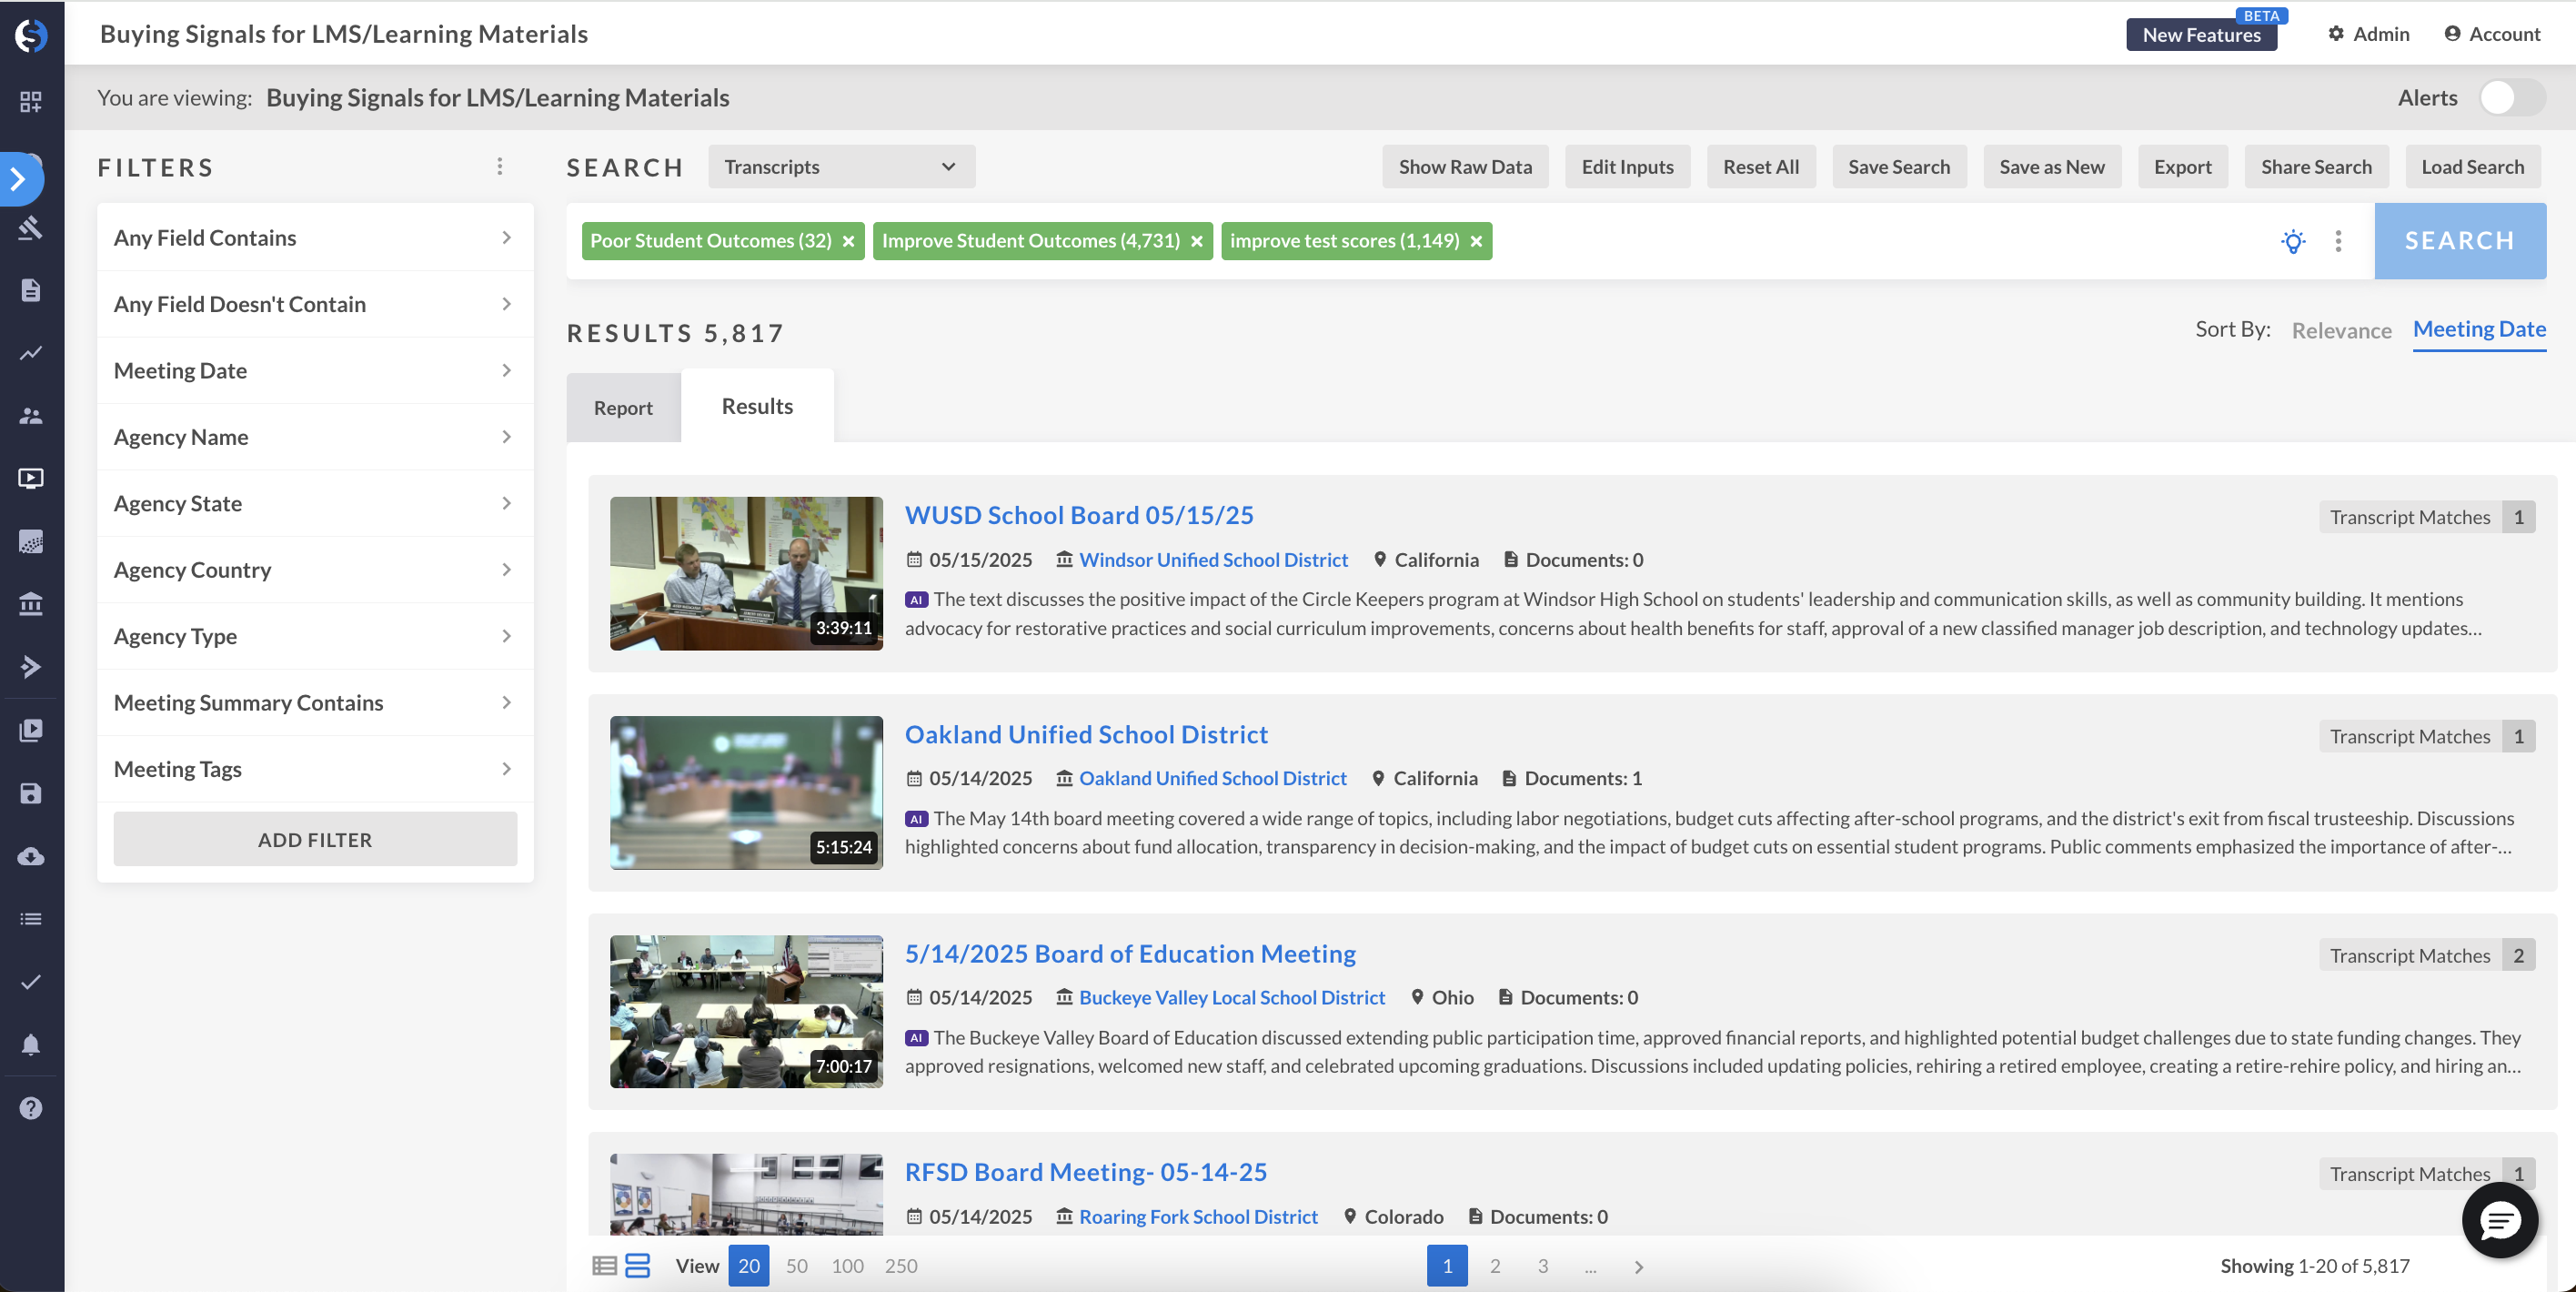Sort results by Relevance

click(x=2341, y=330)
